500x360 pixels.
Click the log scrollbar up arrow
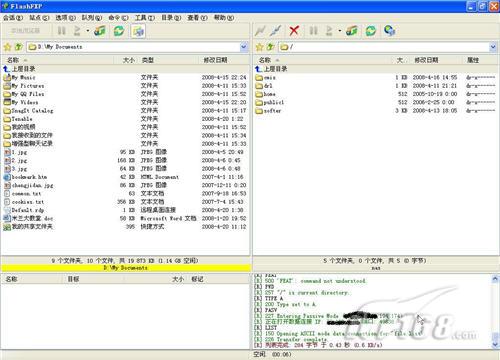pyautogui.click(x=495, y=279)
